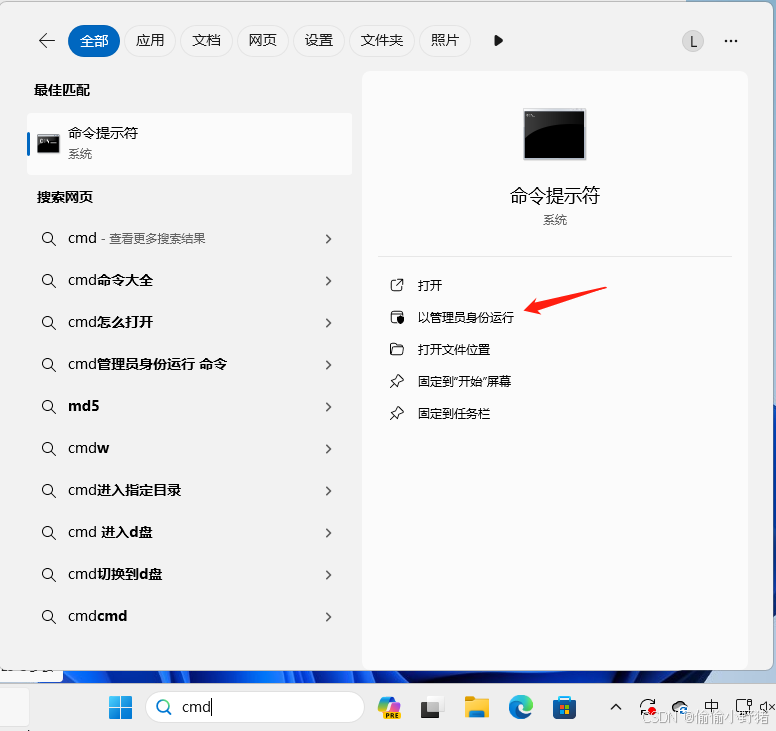Expand chevron for cmdcmd
776x731 pixels.
point(328,617)
